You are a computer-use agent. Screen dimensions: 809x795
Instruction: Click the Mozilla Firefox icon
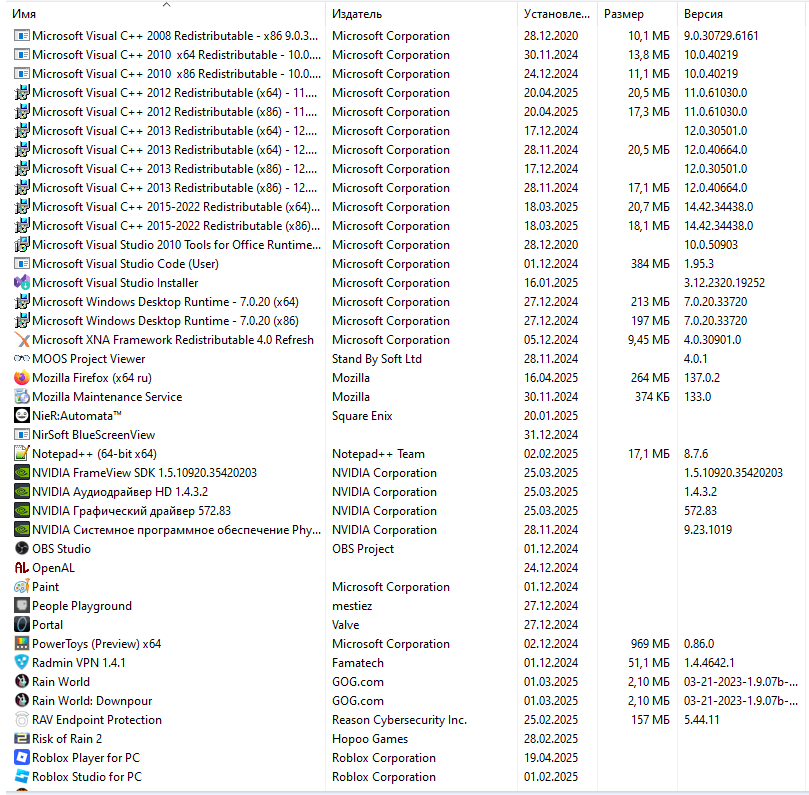[x=22, y=378]
